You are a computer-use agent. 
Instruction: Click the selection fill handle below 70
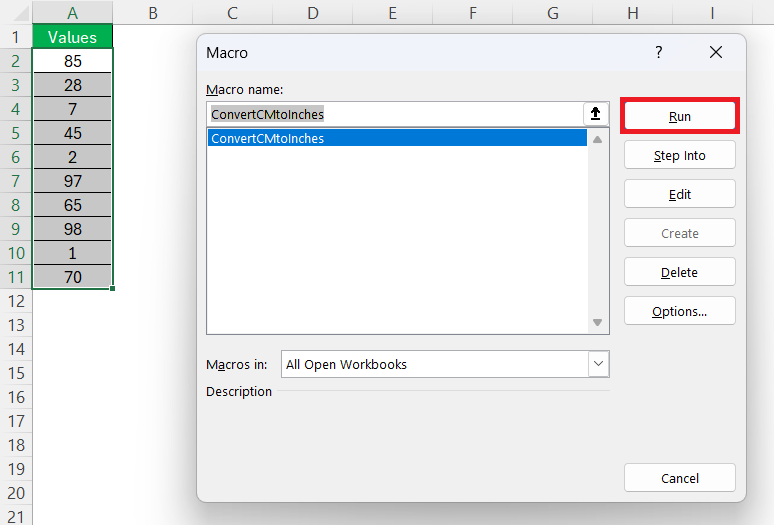coord(113,289)
